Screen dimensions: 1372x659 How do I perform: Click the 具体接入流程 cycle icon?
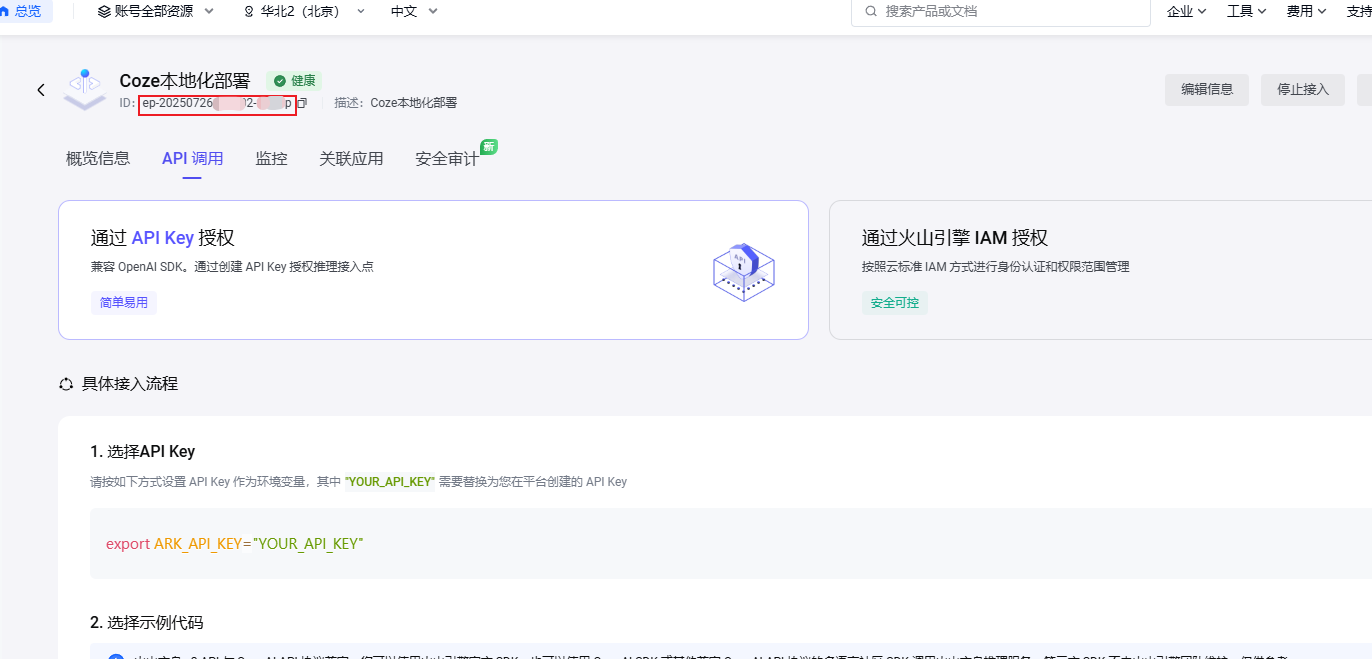(66, 384)
